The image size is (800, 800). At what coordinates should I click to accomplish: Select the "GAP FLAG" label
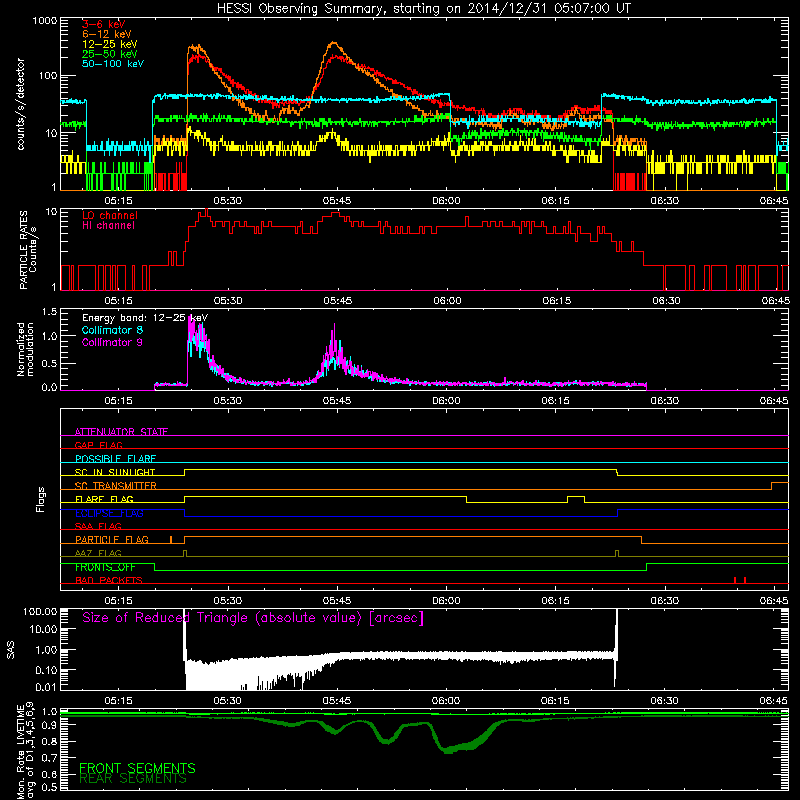pos(98,445)
